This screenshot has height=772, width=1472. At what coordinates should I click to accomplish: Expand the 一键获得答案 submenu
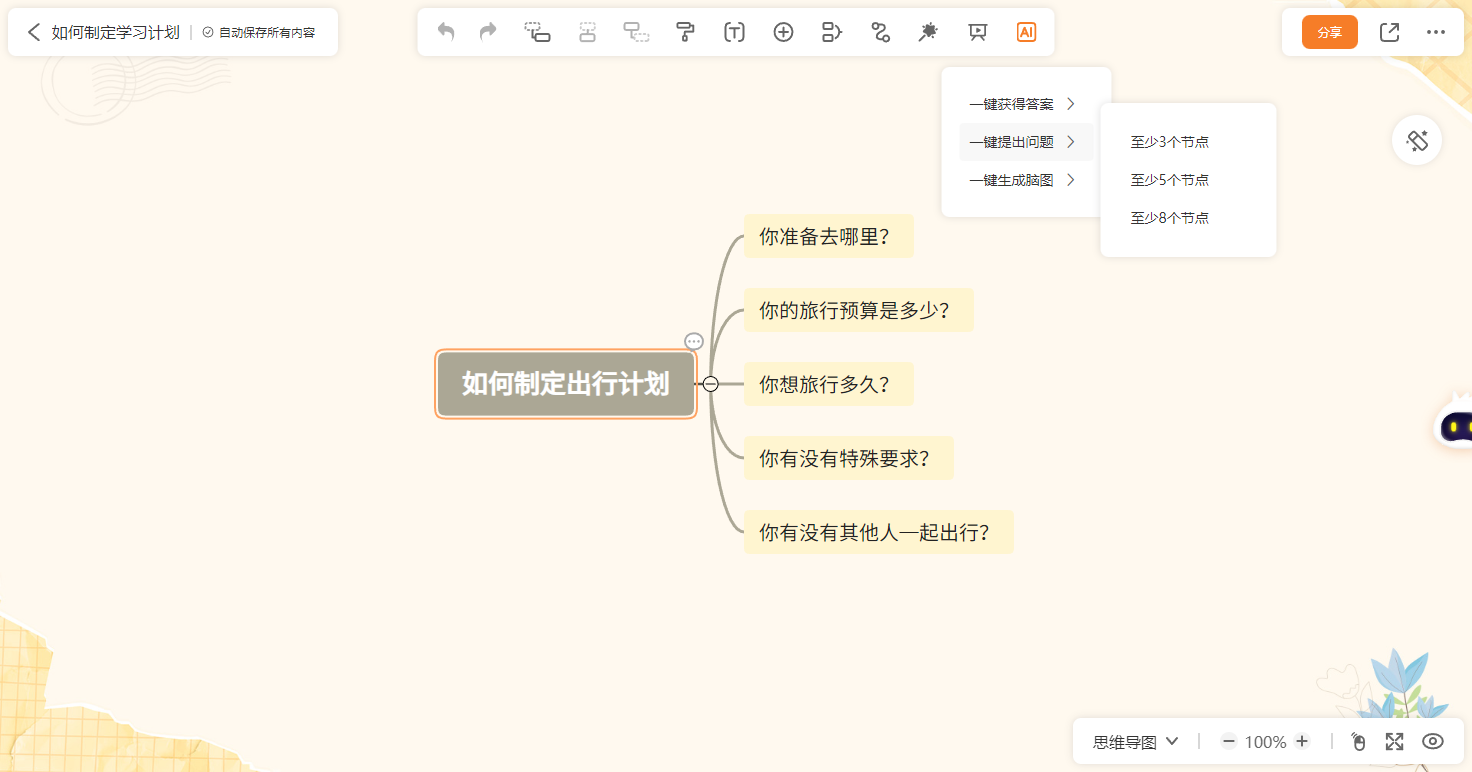(x=1024, y=104)
